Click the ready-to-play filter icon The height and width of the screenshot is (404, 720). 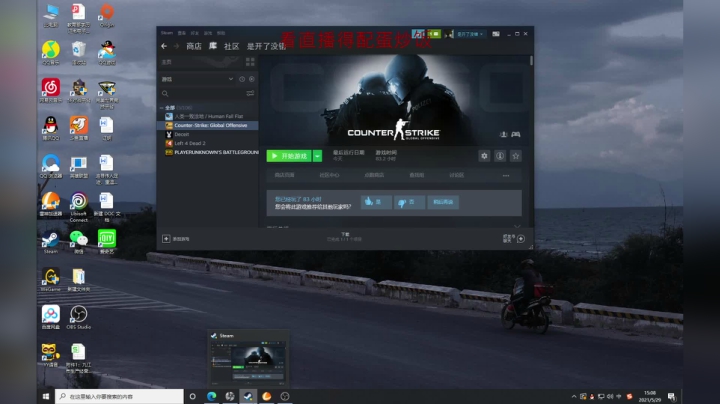coord(252,79)
